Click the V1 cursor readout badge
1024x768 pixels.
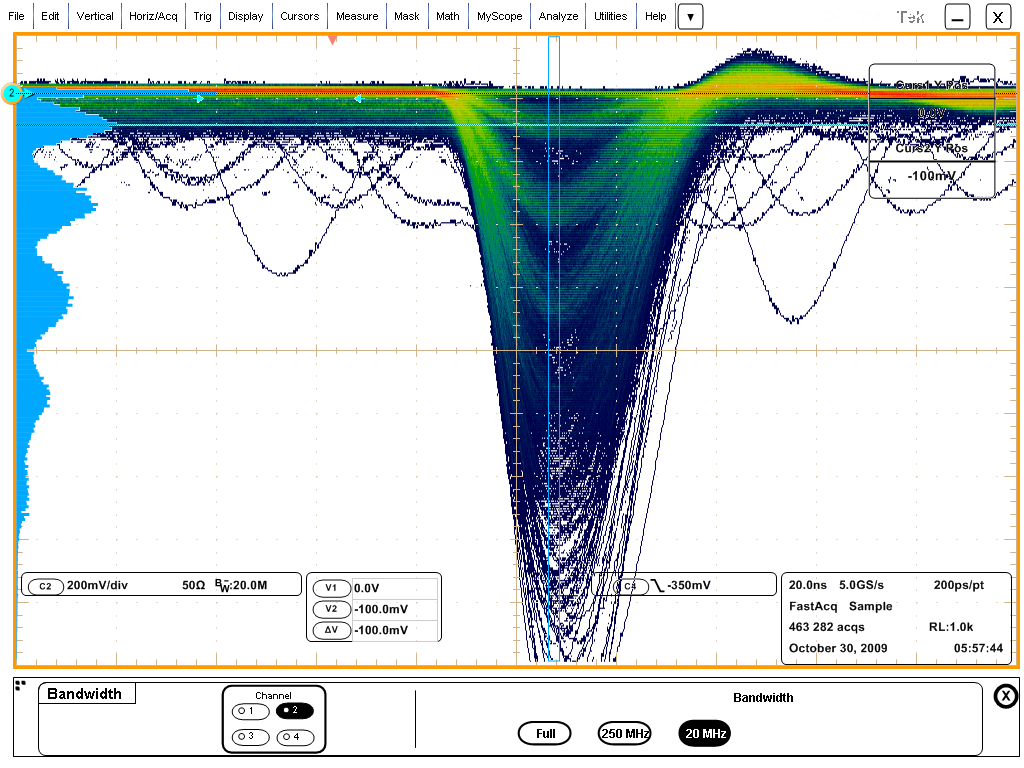pyautogui.click(x=331, y=589)
